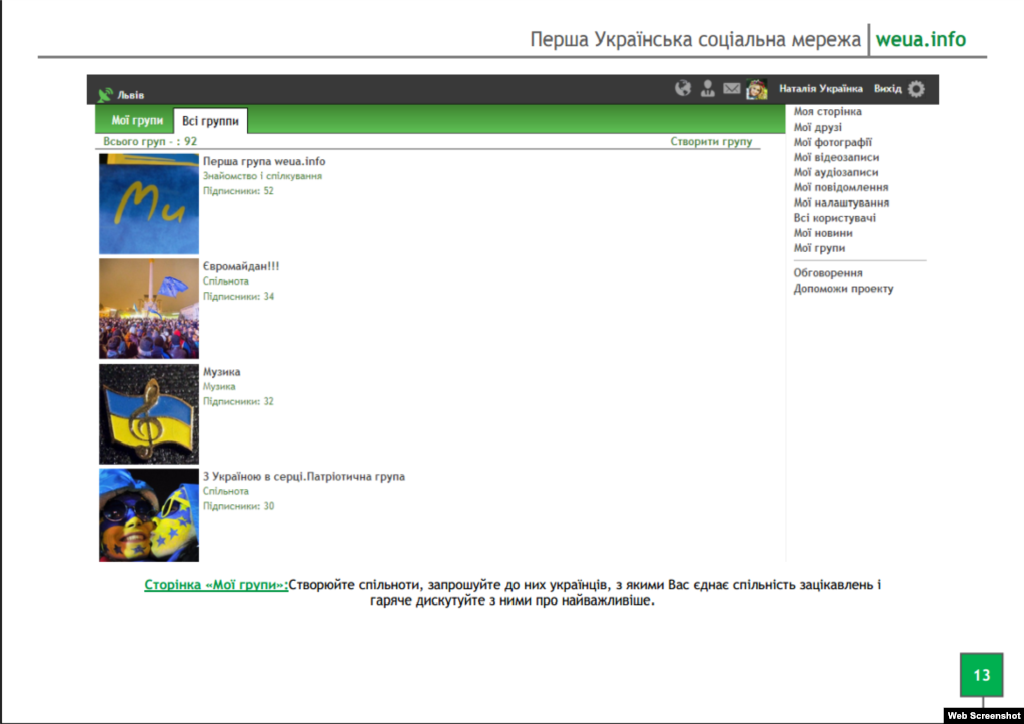The height and width of the screenshot is (724, 1024).
Task: Open the Євромайдан!!! group thumbnail
Action: 149,308
